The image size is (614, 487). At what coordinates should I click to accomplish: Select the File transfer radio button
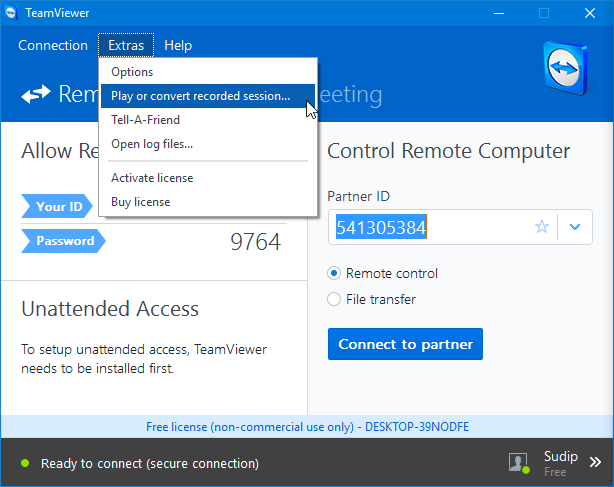[x=334, y=299]
